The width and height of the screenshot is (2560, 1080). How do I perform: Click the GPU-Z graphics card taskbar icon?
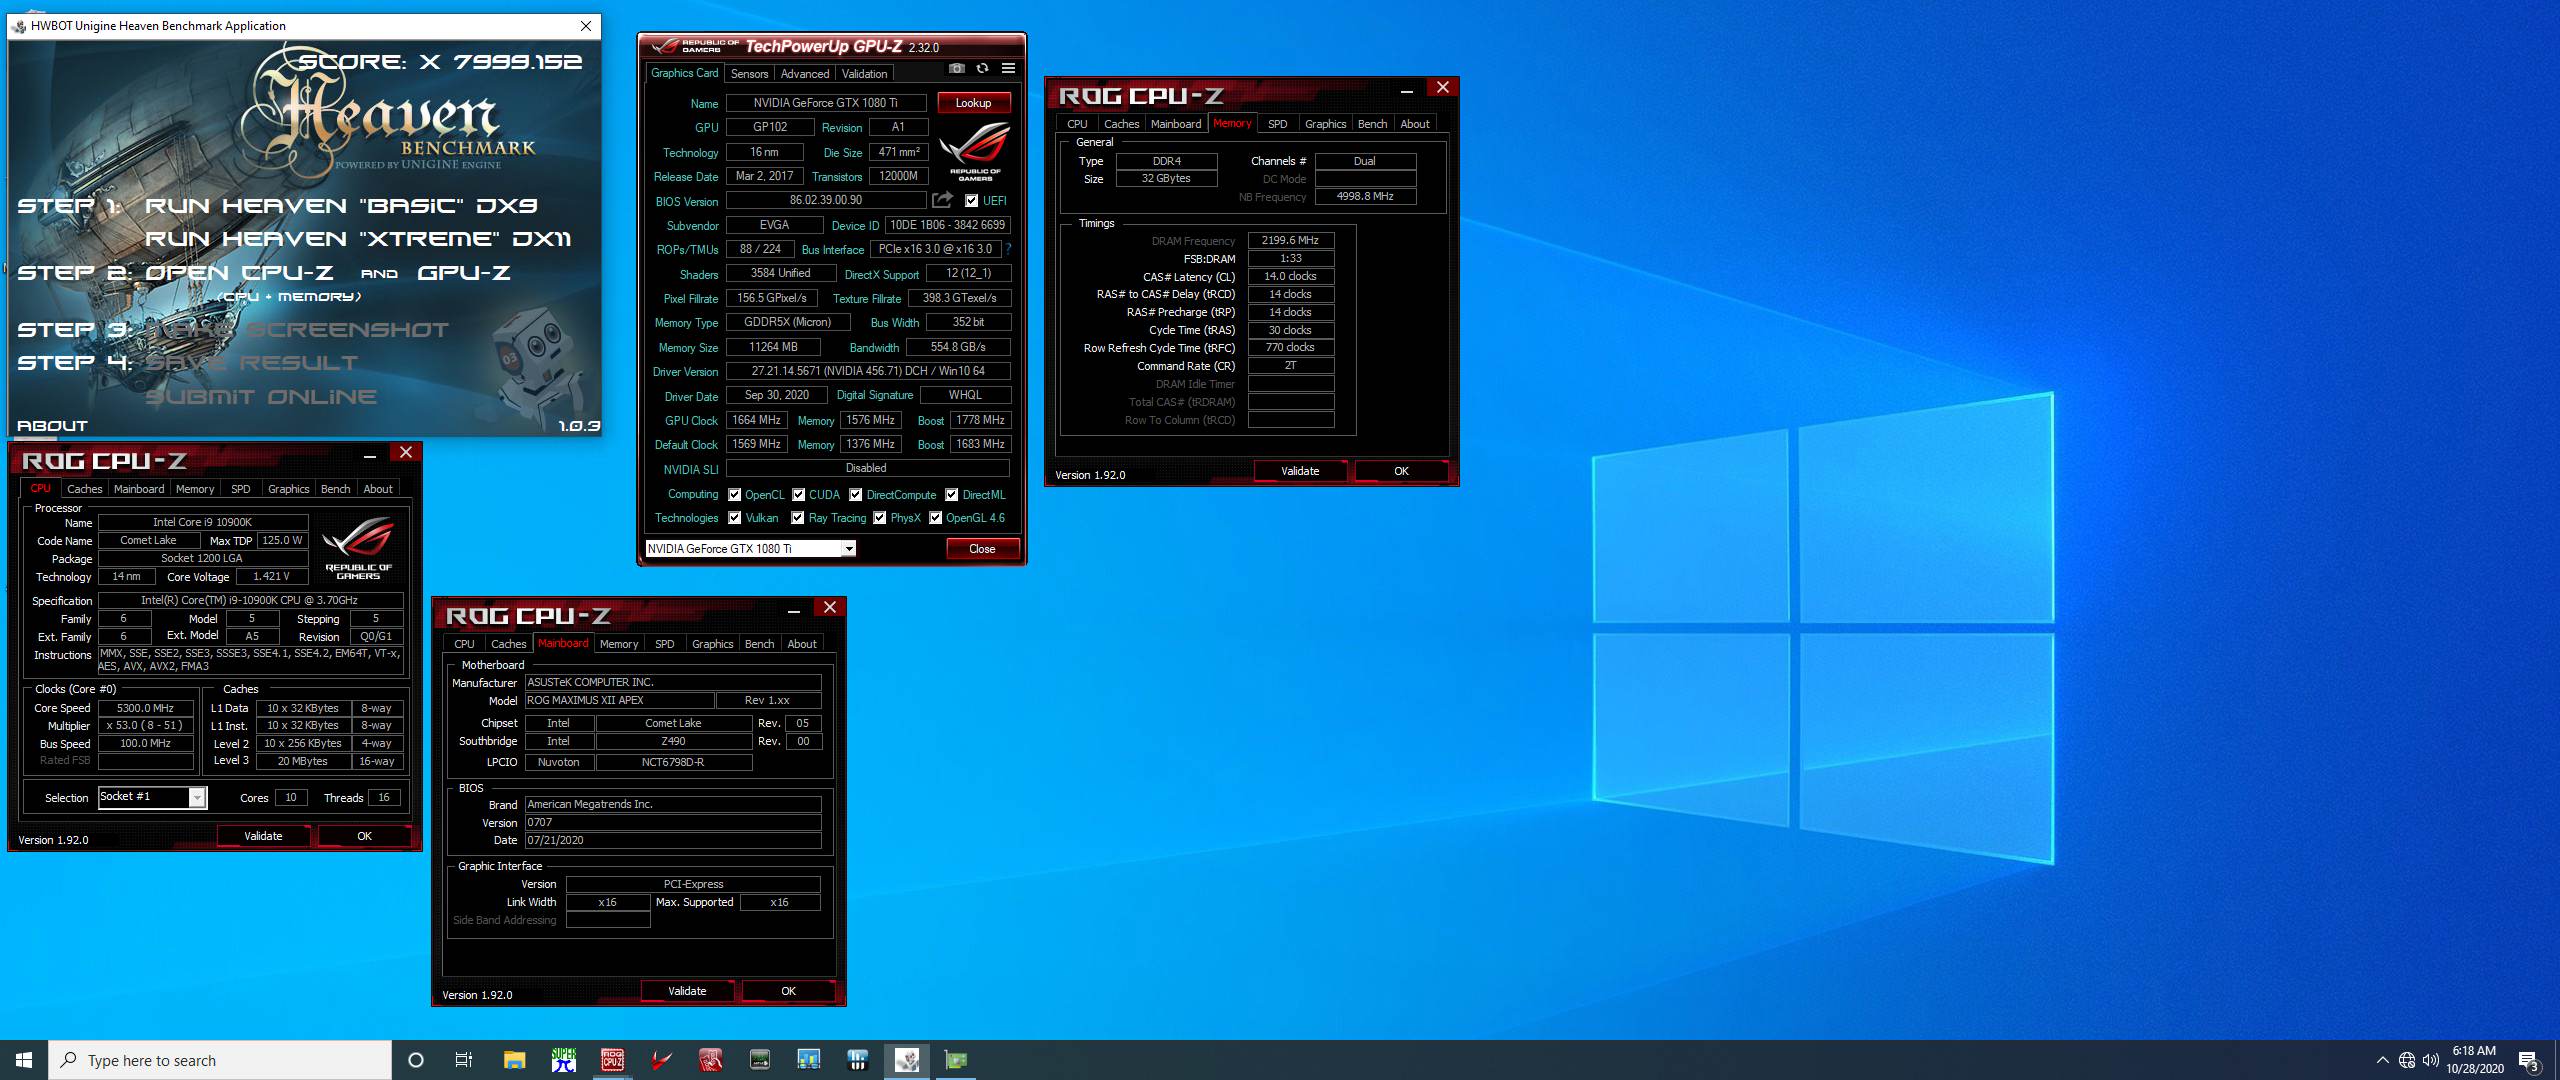pyautogui.click(x=956, y=1060)
